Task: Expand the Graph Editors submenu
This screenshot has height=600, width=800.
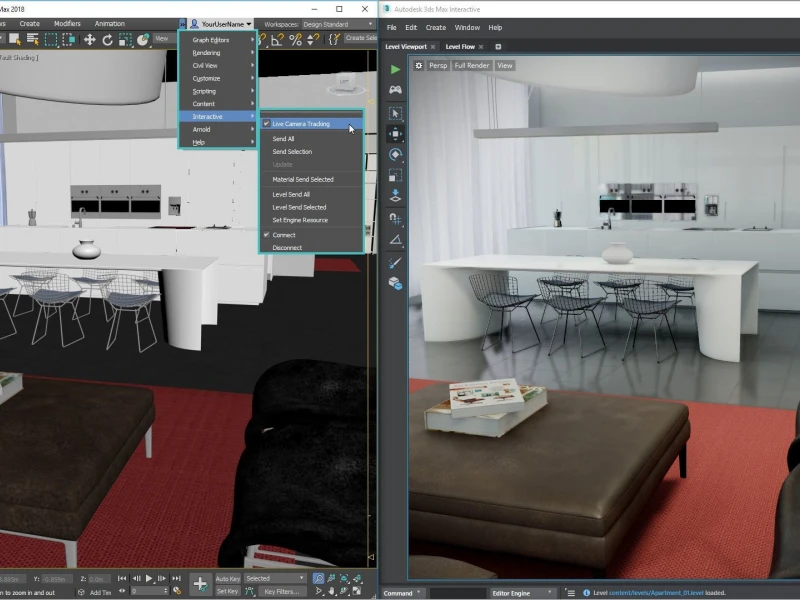Action: [218, 40]
